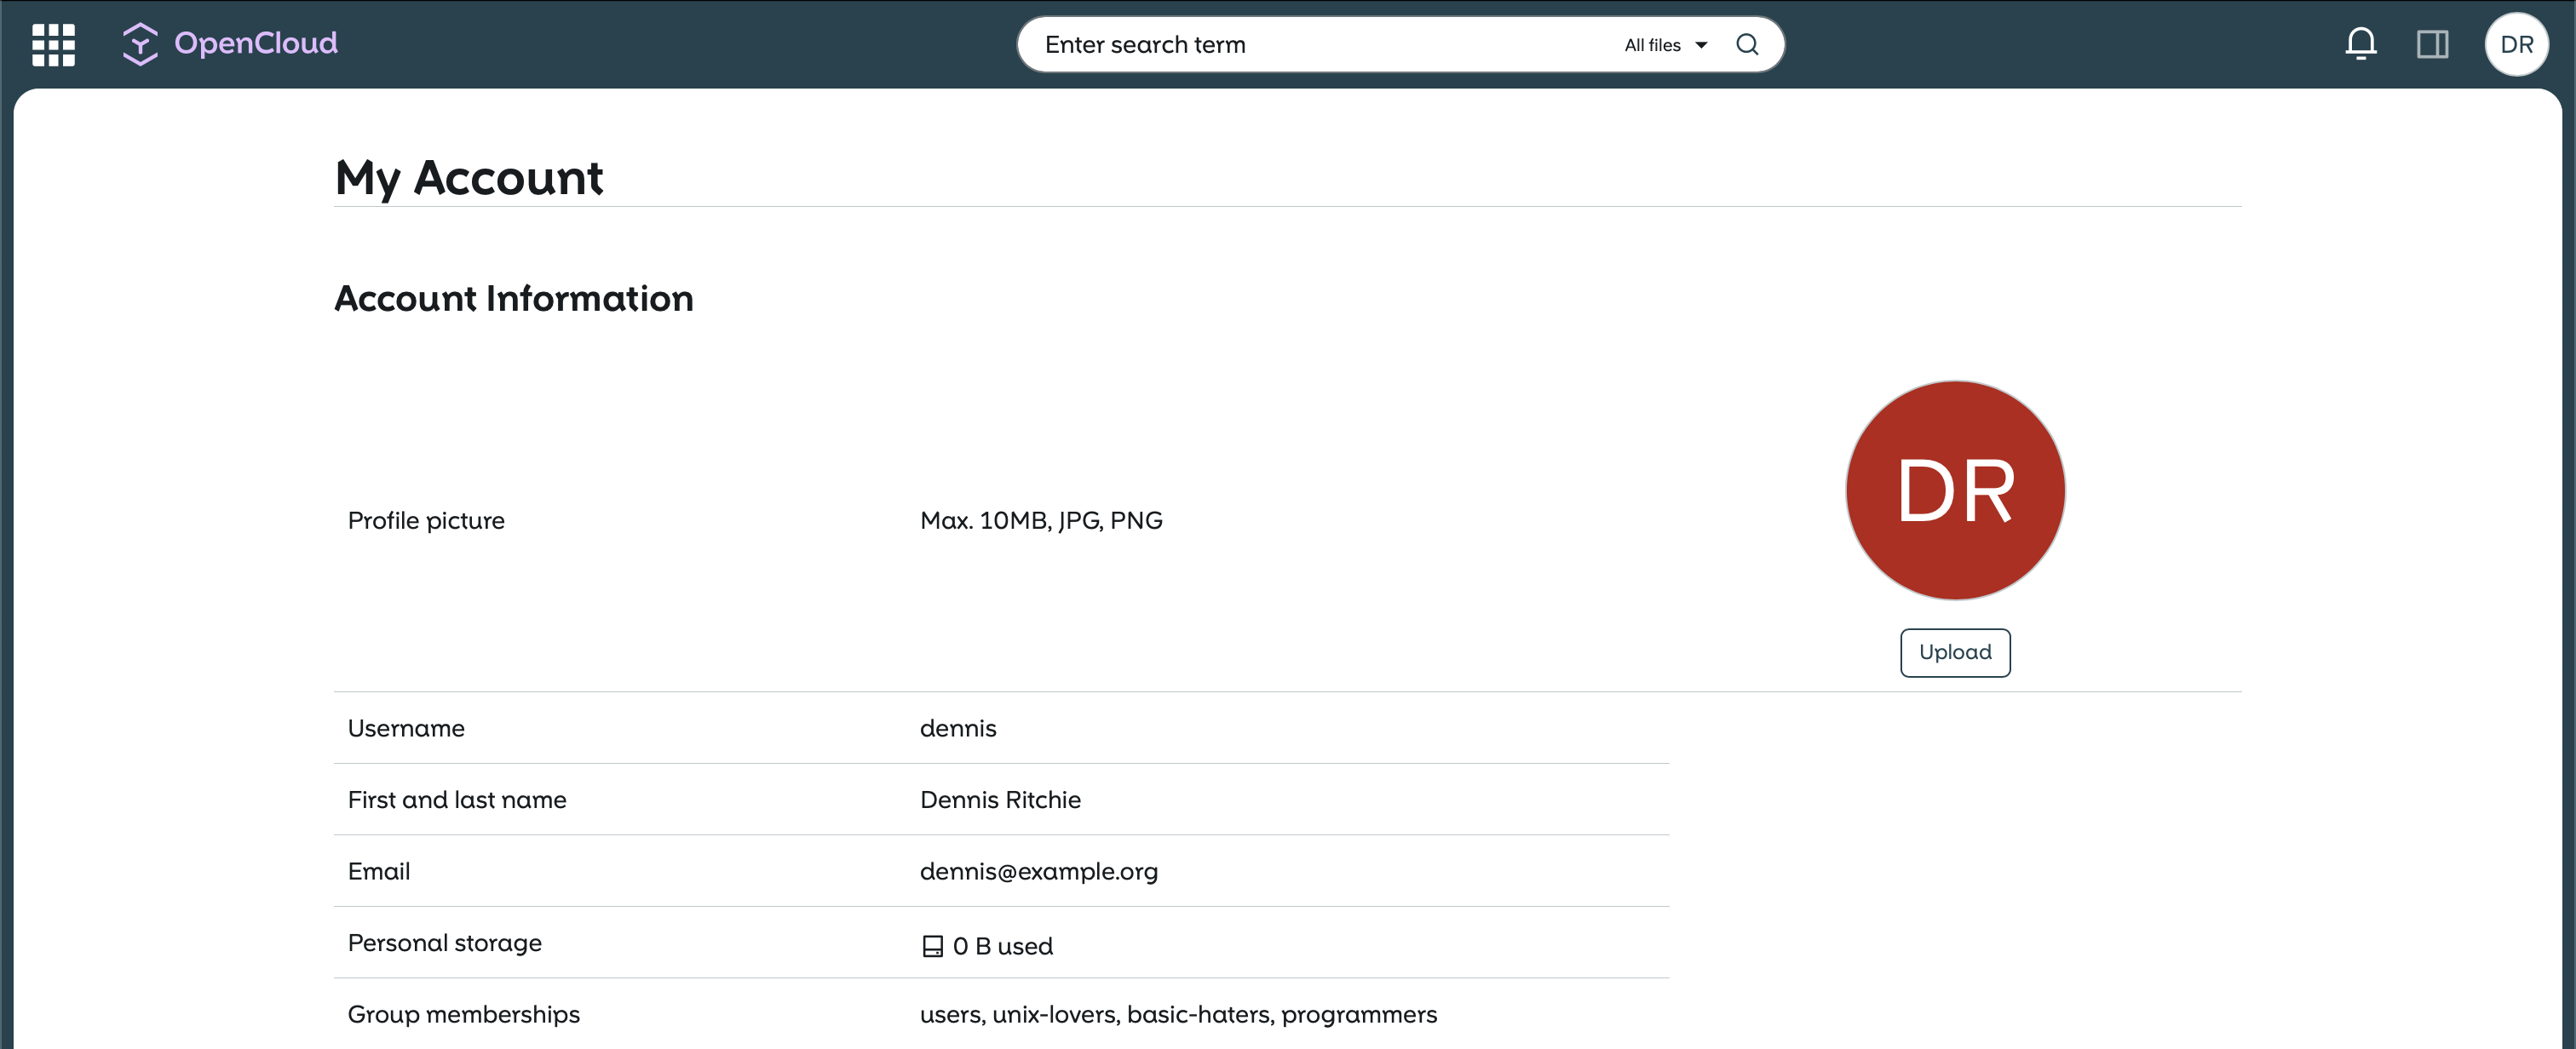2576x1049 pixels.
Task: Open the application switcher grid menu
Action: [53, 45]
